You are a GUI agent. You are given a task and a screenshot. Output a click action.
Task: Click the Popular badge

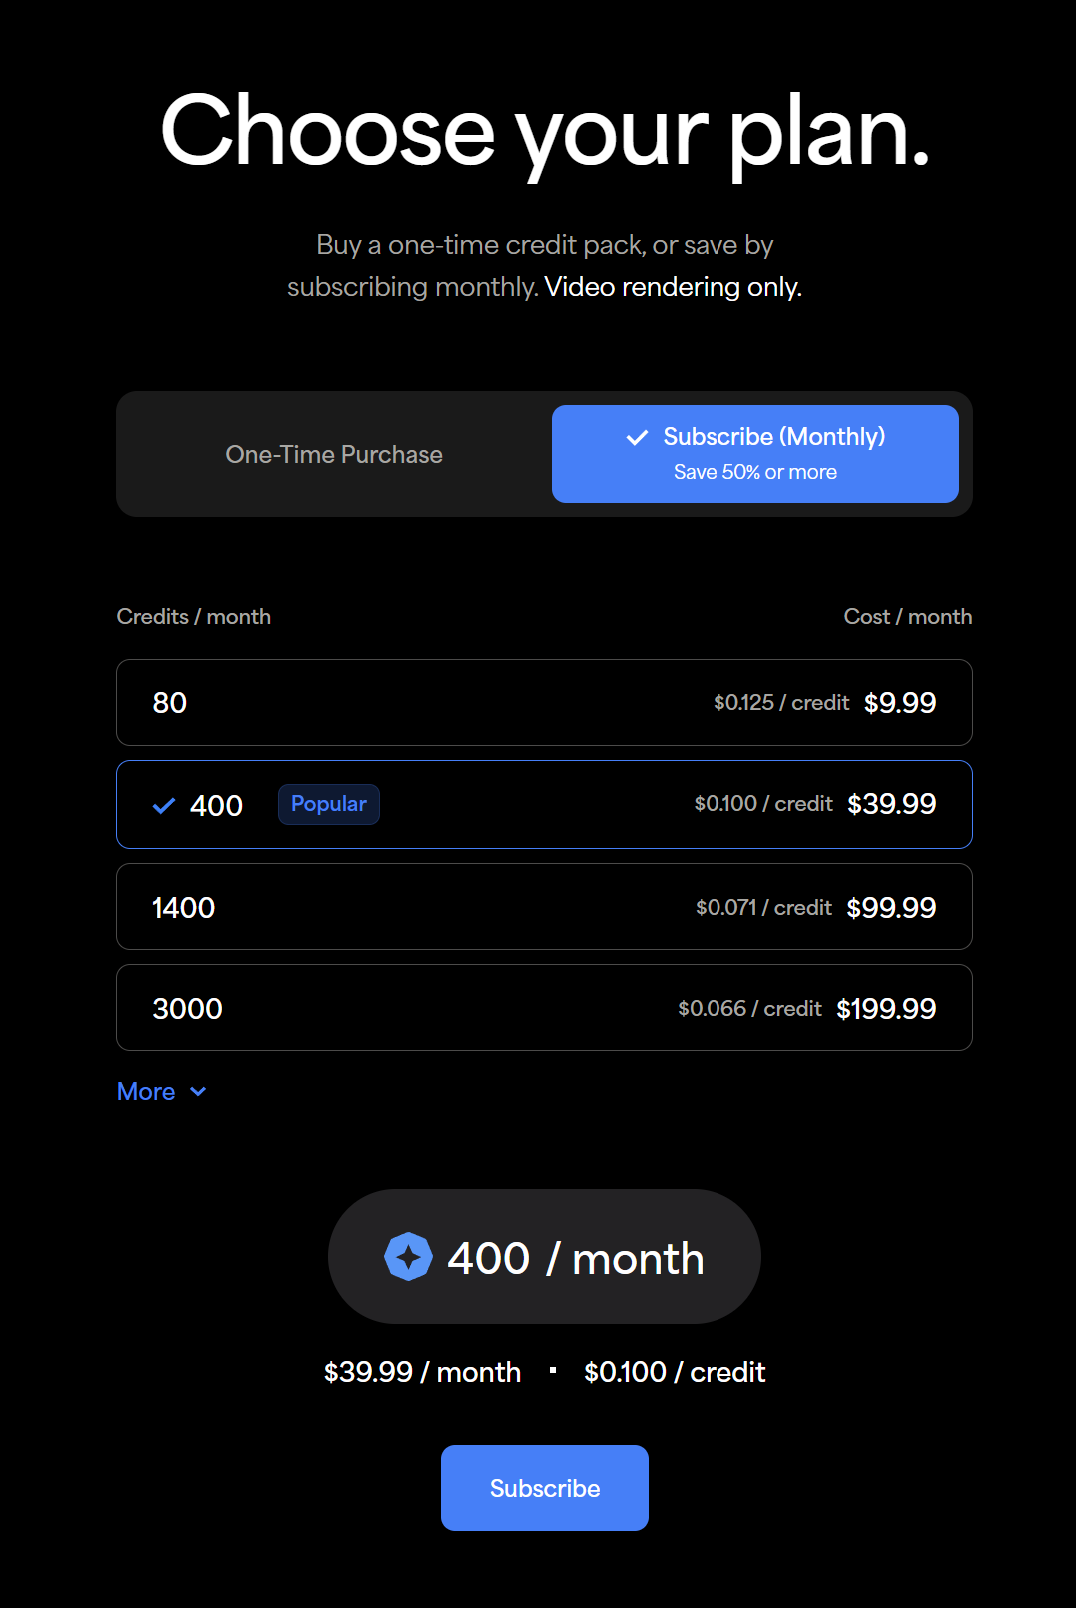328,804
